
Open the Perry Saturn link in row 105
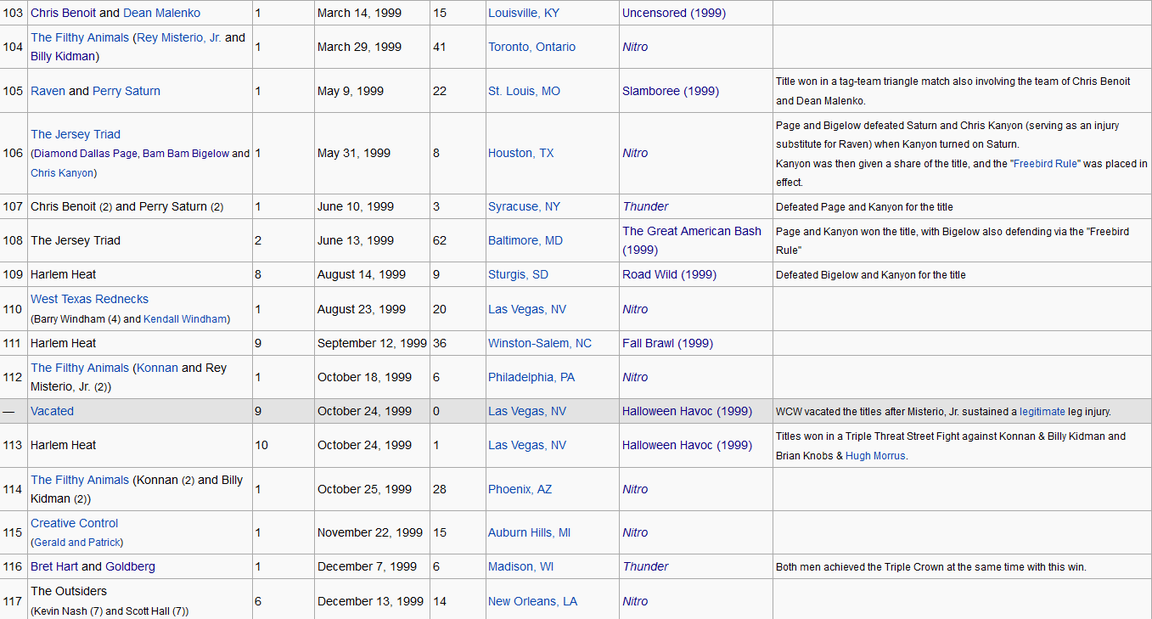pos(126,91)
